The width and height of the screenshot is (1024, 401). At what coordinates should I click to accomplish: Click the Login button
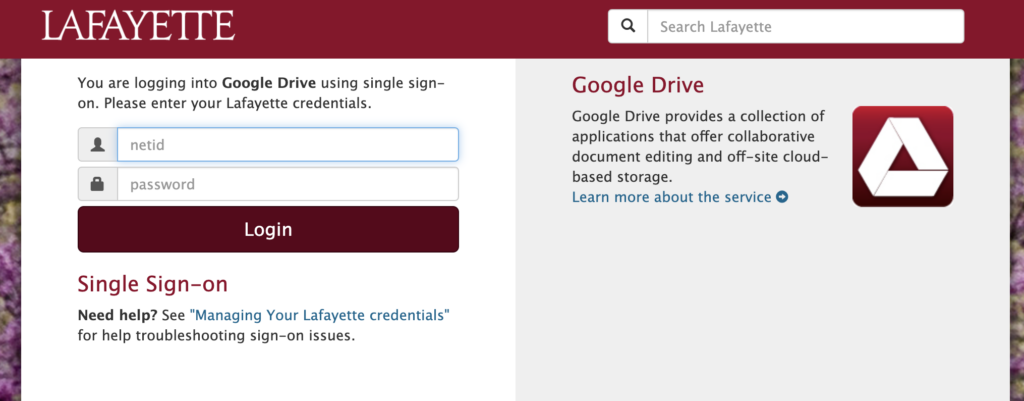coord(268,229)
